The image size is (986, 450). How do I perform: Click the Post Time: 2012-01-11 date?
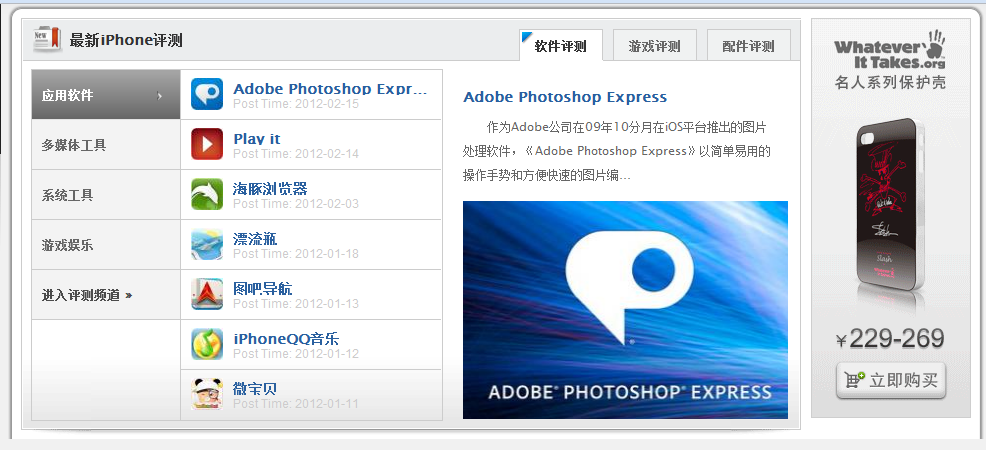pos(296,403)
